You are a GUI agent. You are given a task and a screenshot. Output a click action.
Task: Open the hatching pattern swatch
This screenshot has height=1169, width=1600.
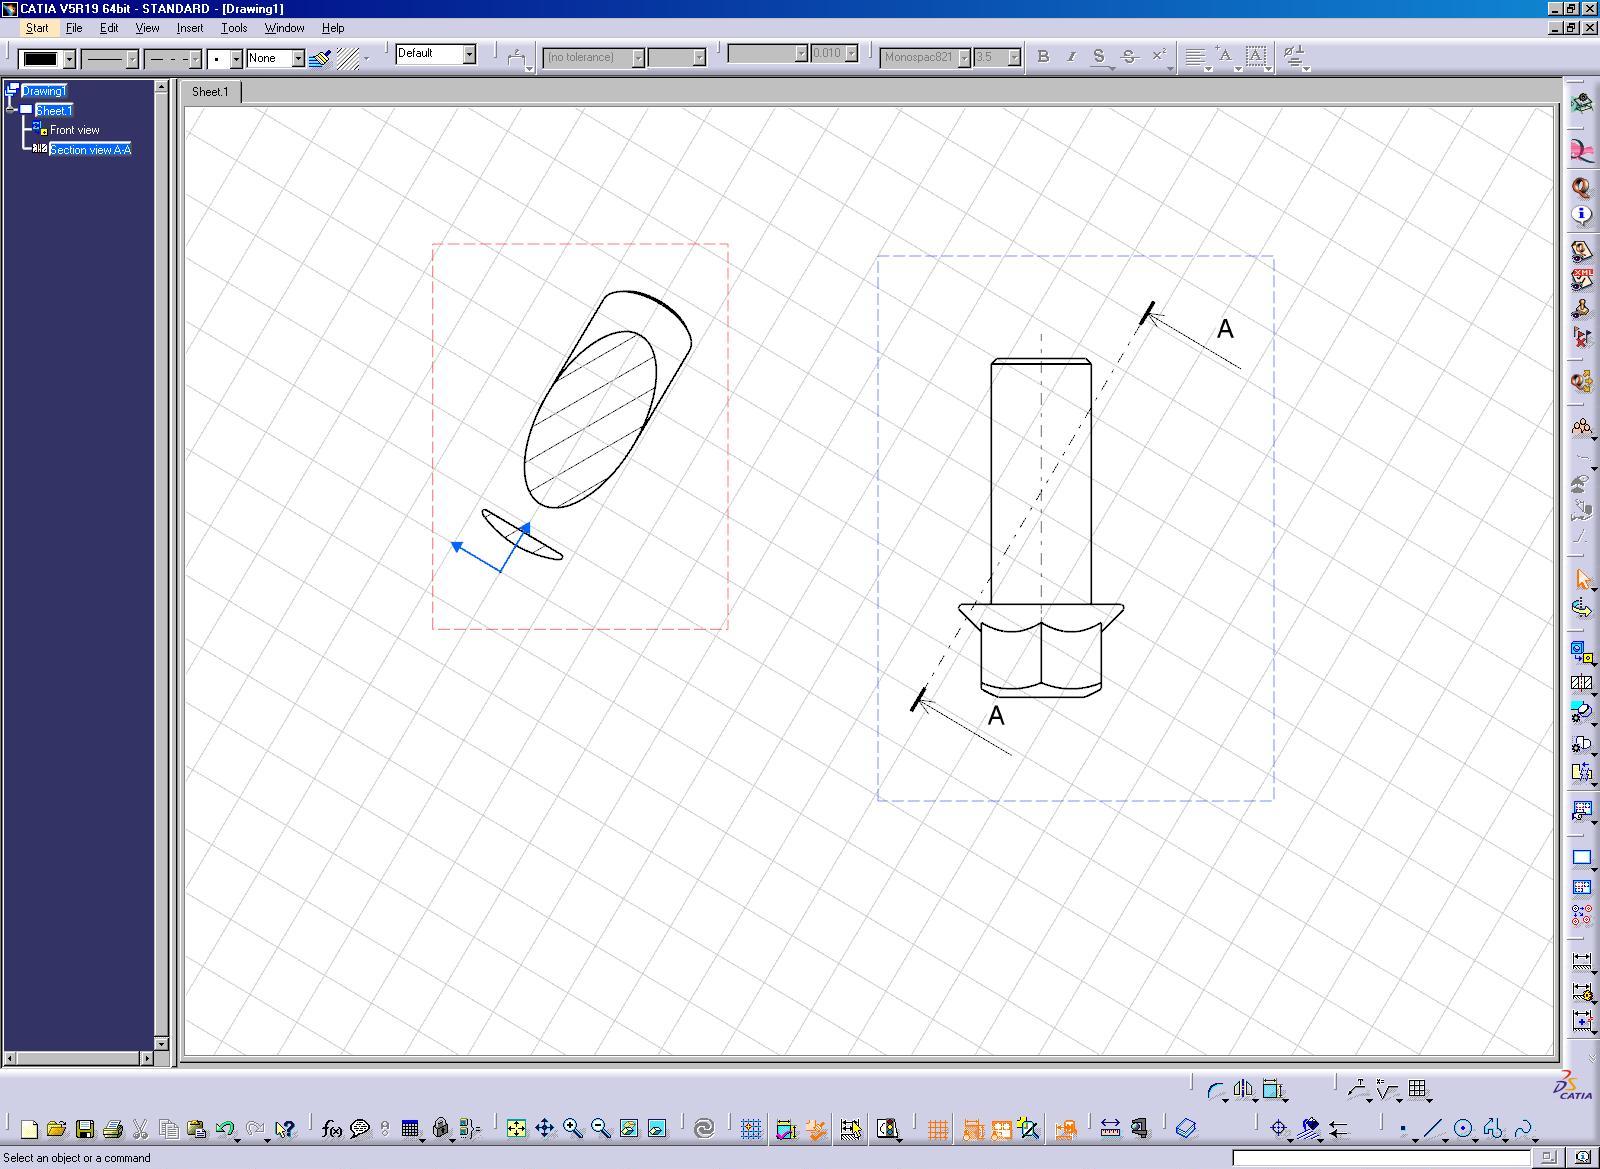point(348,59)
